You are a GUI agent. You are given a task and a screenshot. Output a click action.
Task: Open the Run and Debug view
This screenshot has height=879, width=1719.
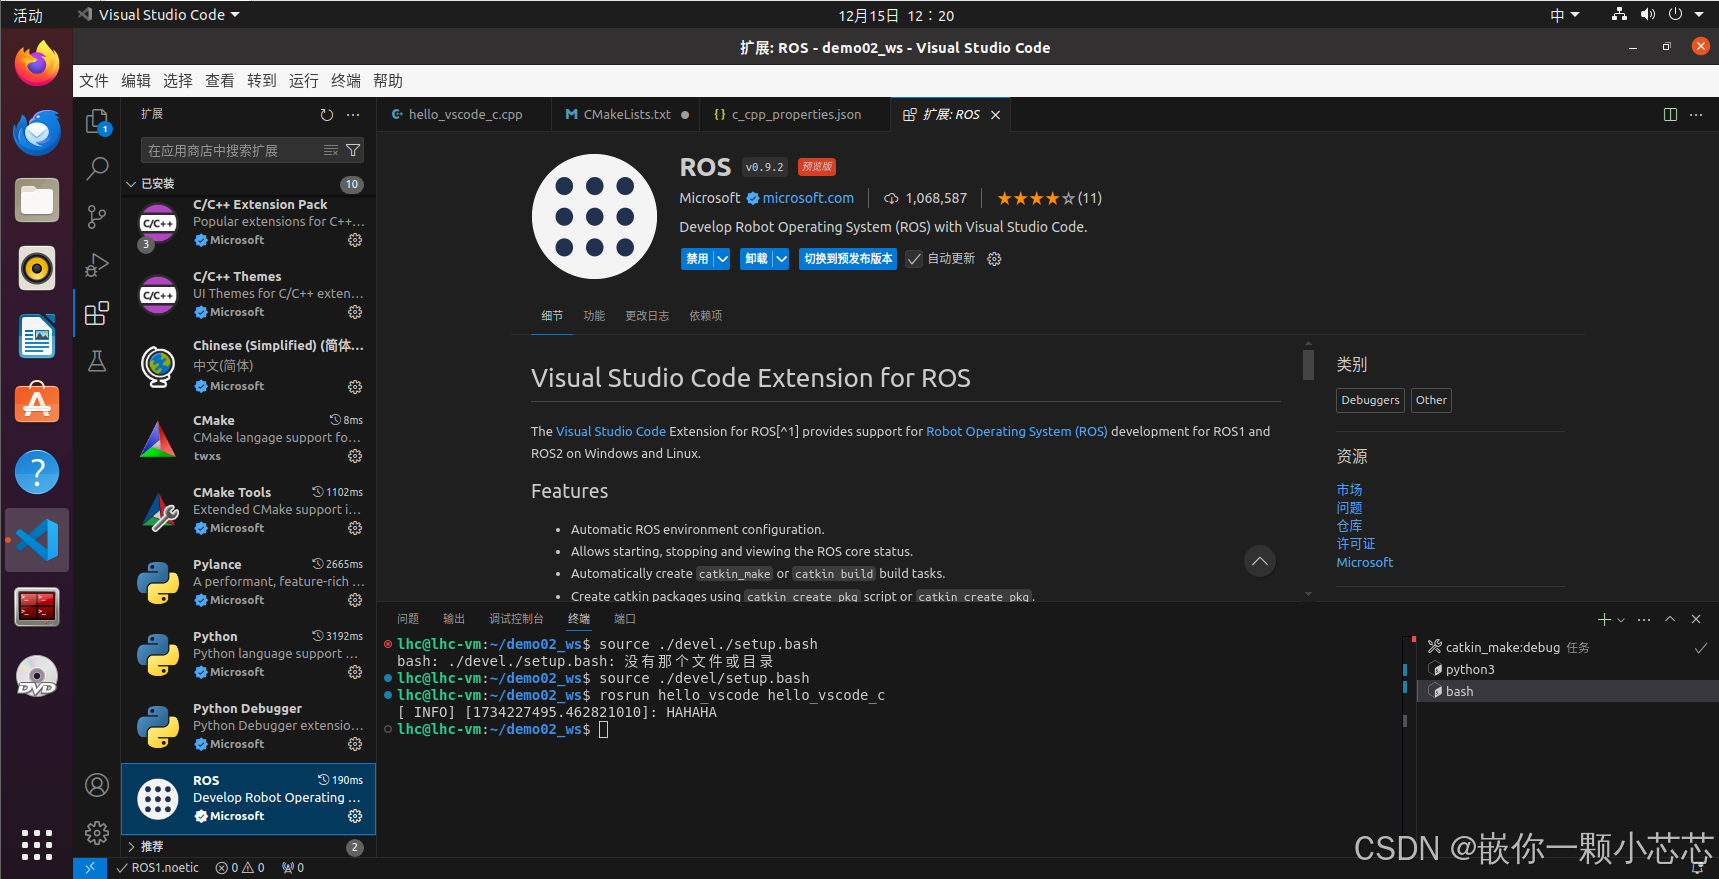(97, 265)
